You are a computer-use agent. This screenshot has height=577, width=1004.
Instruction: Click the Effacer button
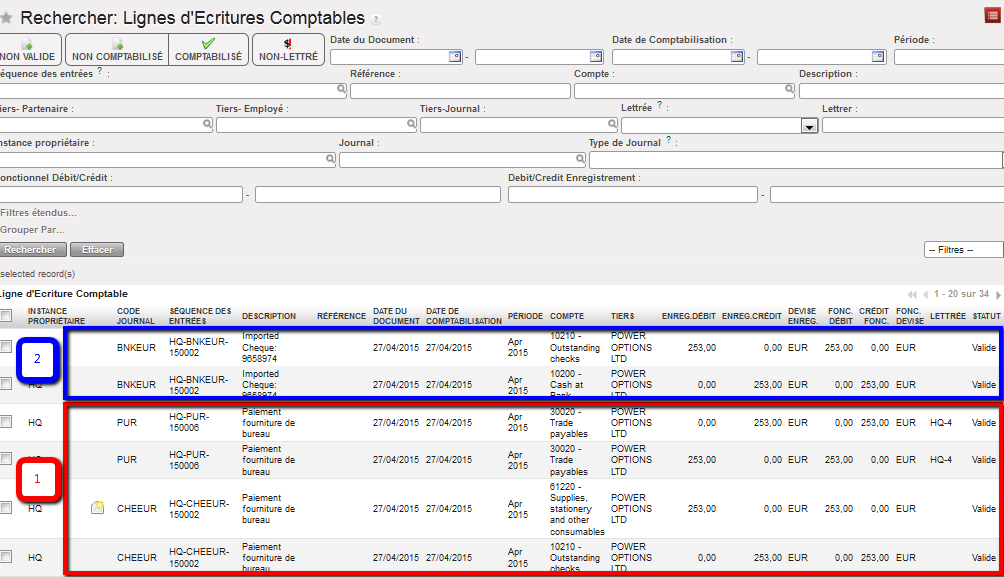pos(97,249)
